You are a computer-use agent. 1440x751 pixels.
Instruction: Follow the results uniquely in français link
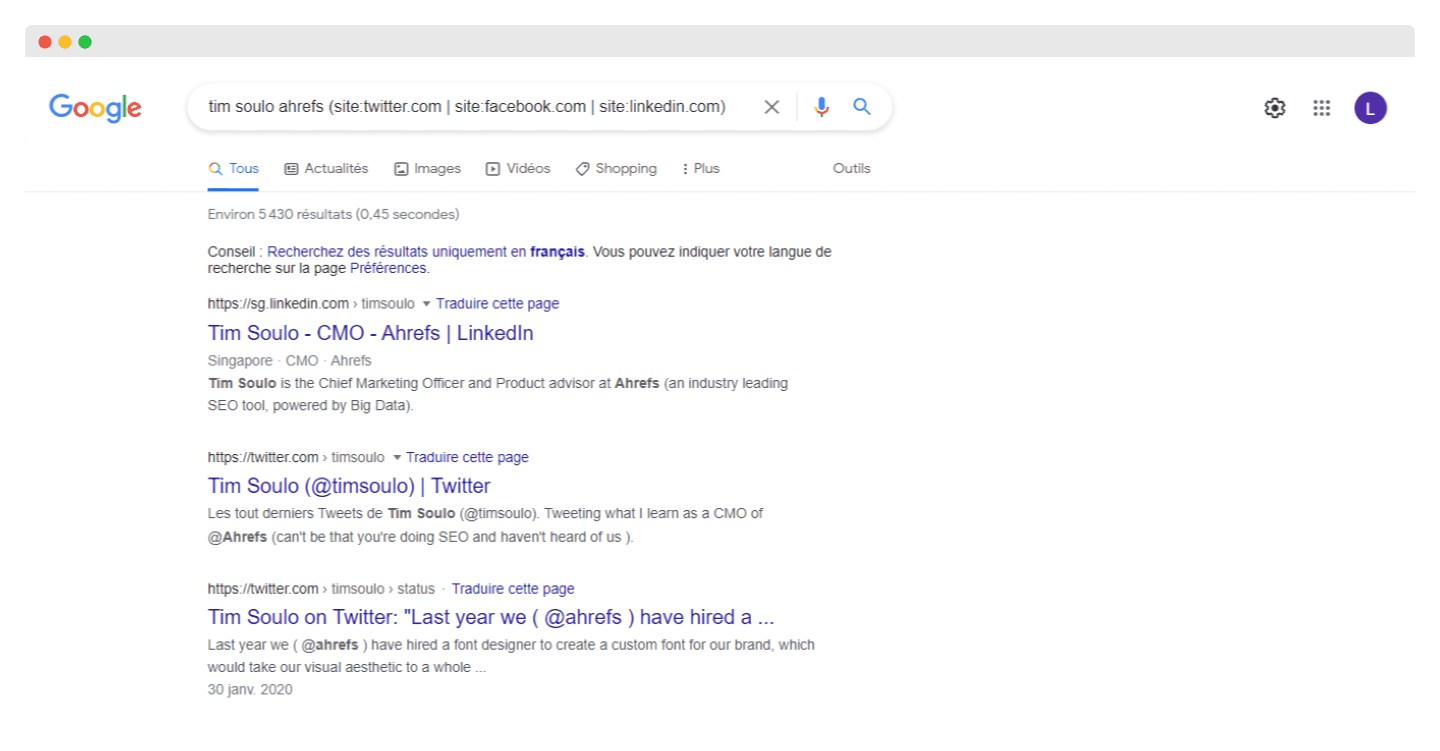426,252
